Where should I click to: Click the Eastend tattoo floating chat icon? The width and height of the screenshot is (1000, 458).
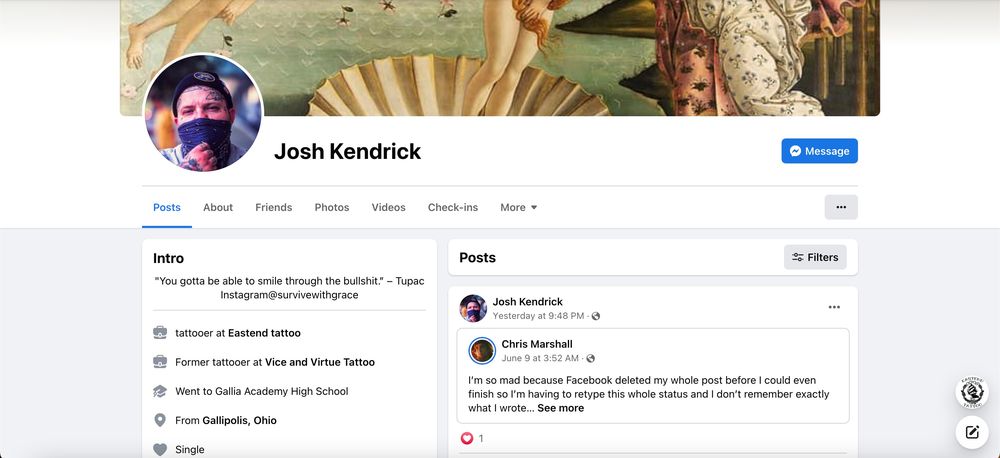(x=971, y=392)
